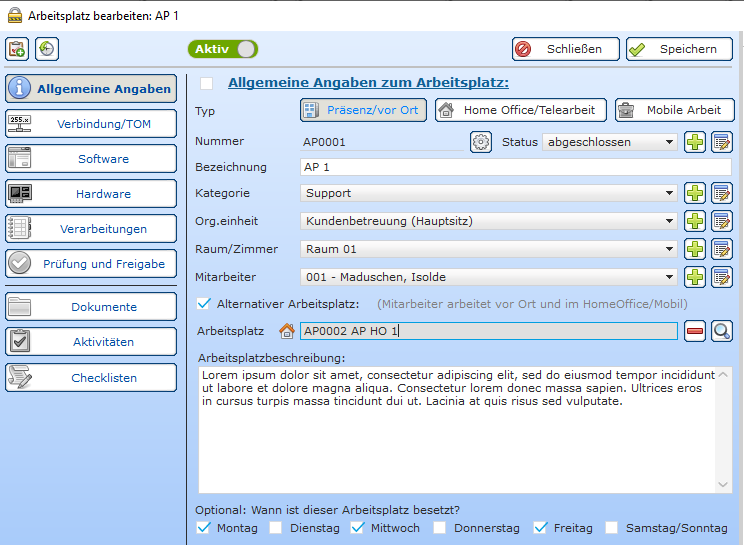
Task: Open the Allgemeine Angaben section
Action: click(x=91, y=89)
